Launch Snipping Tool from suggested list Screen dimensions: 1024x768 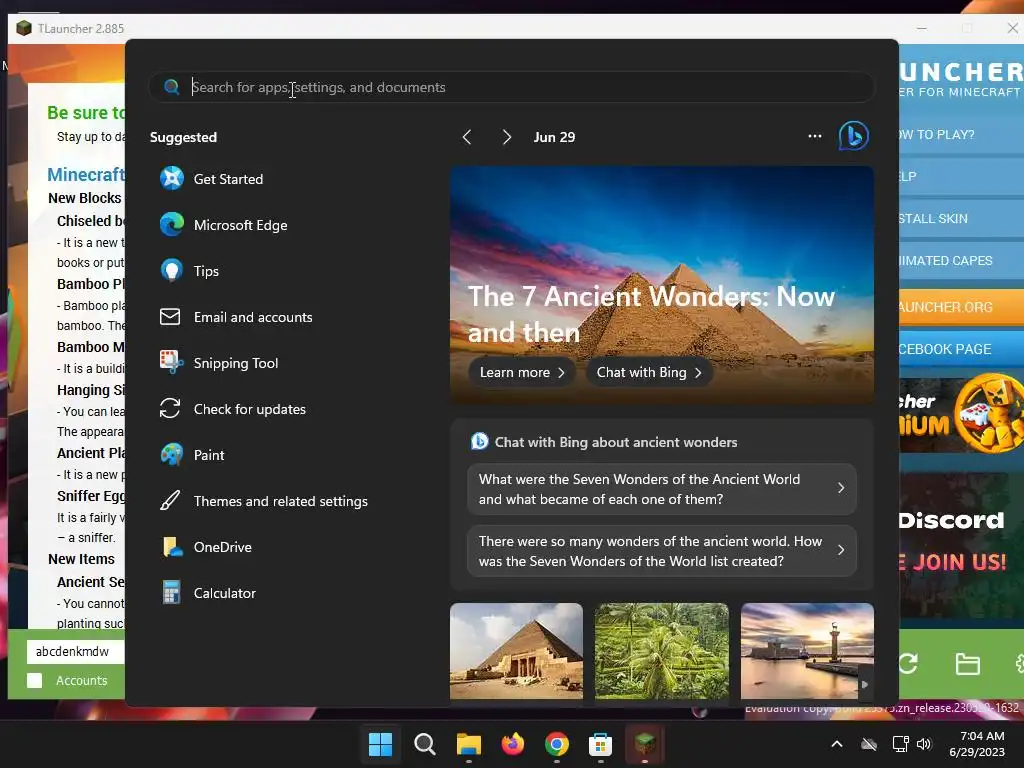[x=219, y=363]
